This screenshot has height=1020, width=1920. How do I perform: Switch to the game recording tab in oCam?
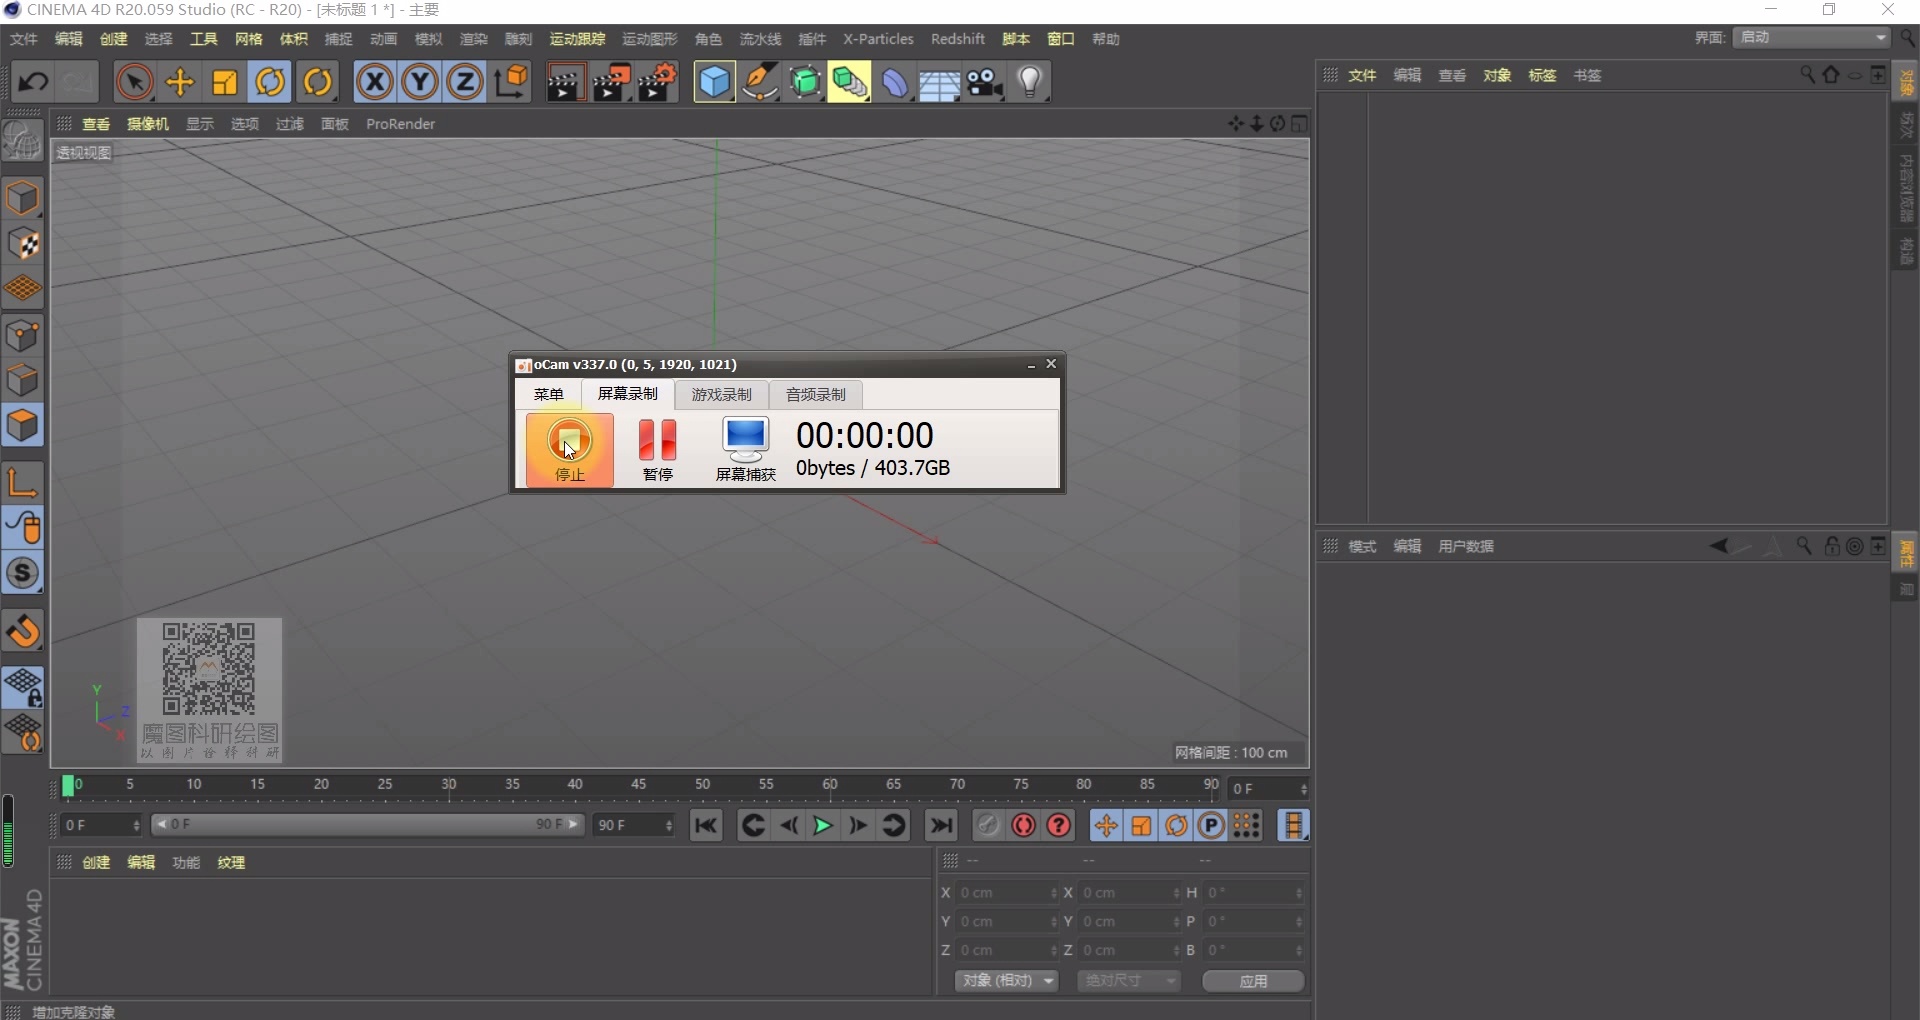tap(721, 395)
